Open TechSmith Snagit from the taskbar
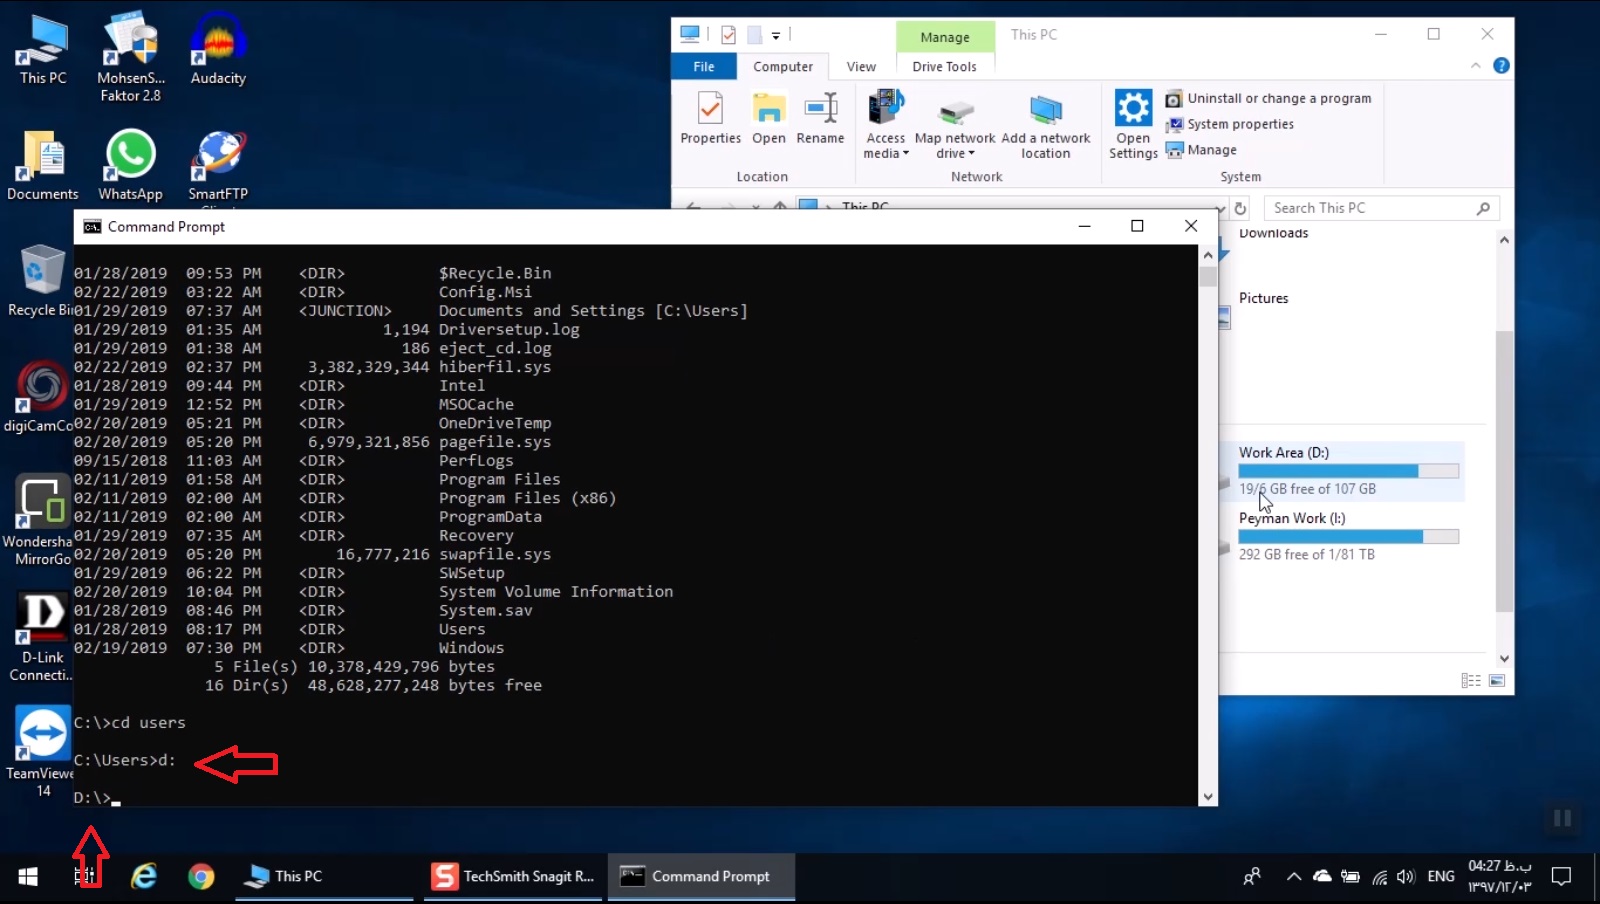The height and width of the screenshot is (904, 1600). (512, 876)
